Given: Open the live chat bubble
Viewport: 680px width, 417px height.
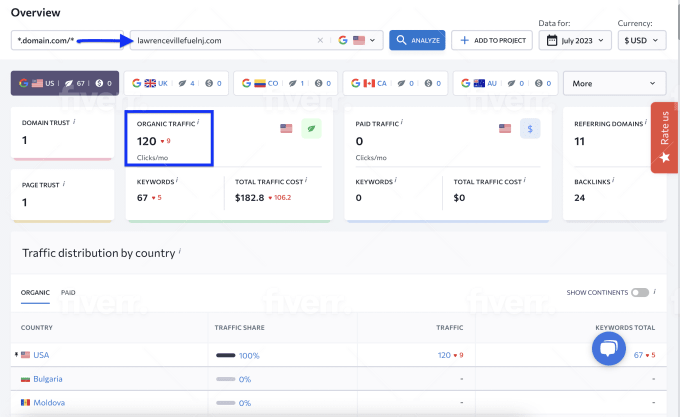Looking at the screenshot, I should [x=609, y=348].
